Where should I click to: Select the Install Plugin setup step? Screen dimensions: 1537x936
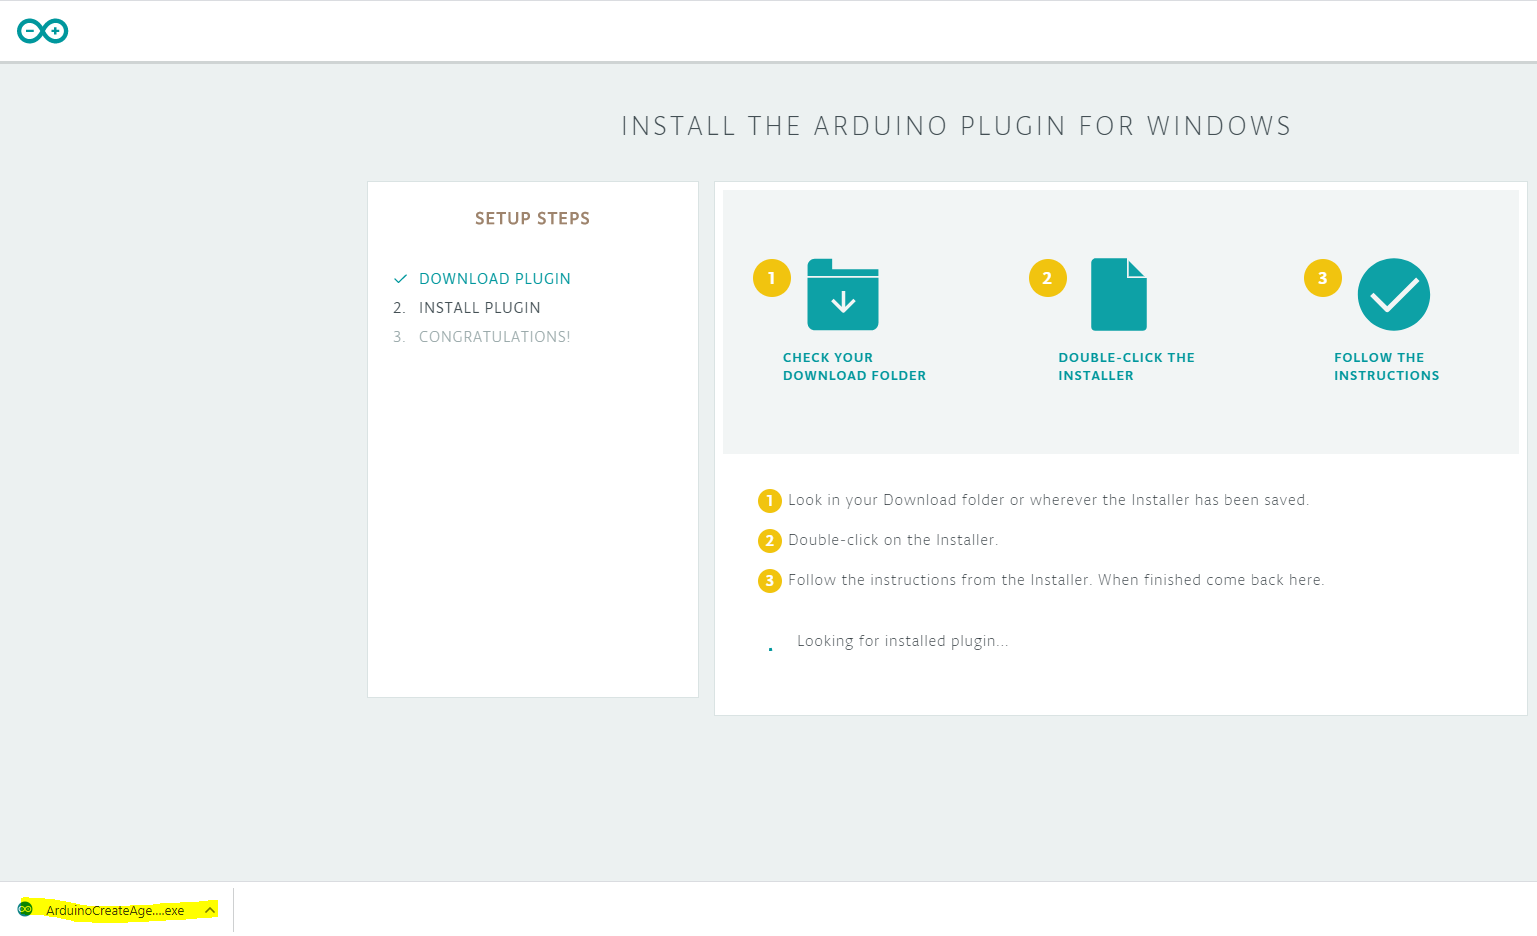pos(480,308)
